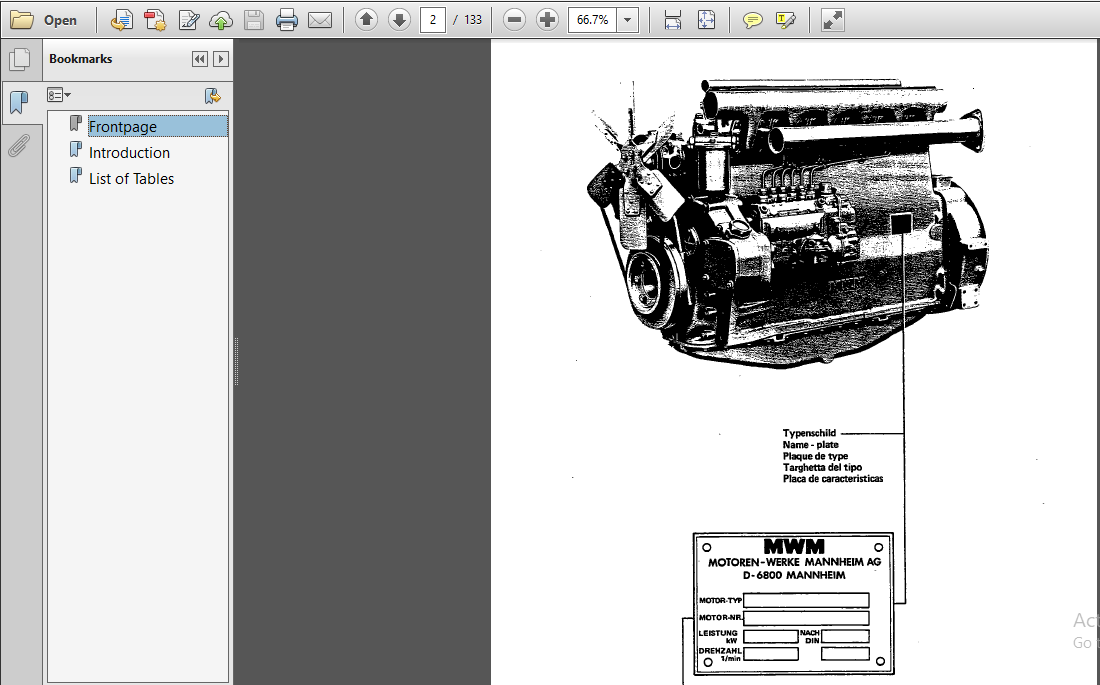This screenshot has height=685, width=1100.
Task: Click the Bookmarks panel title
Action: coord(81,59)
